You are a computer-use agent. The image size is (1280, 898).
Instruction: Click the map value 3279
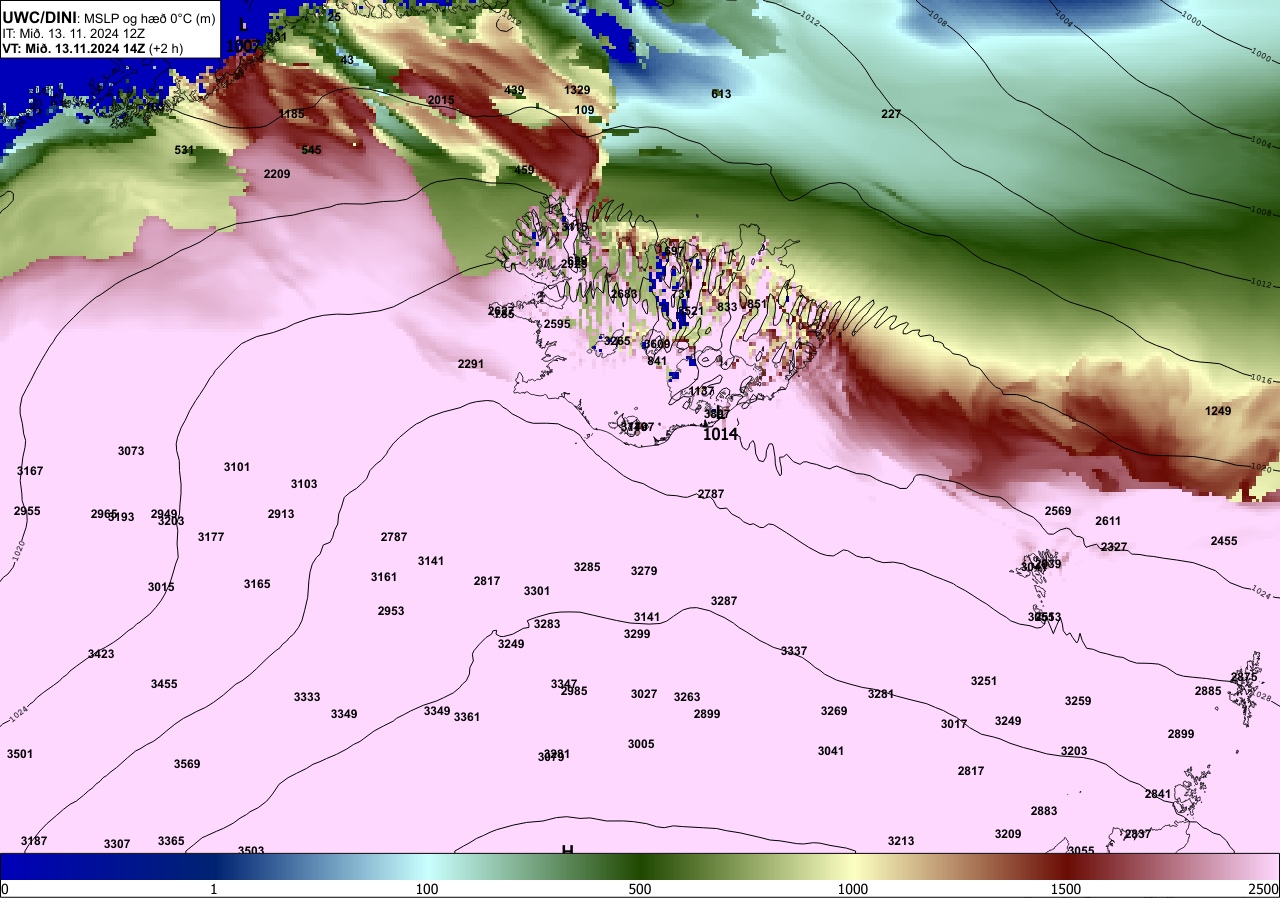tap(644, 571)
